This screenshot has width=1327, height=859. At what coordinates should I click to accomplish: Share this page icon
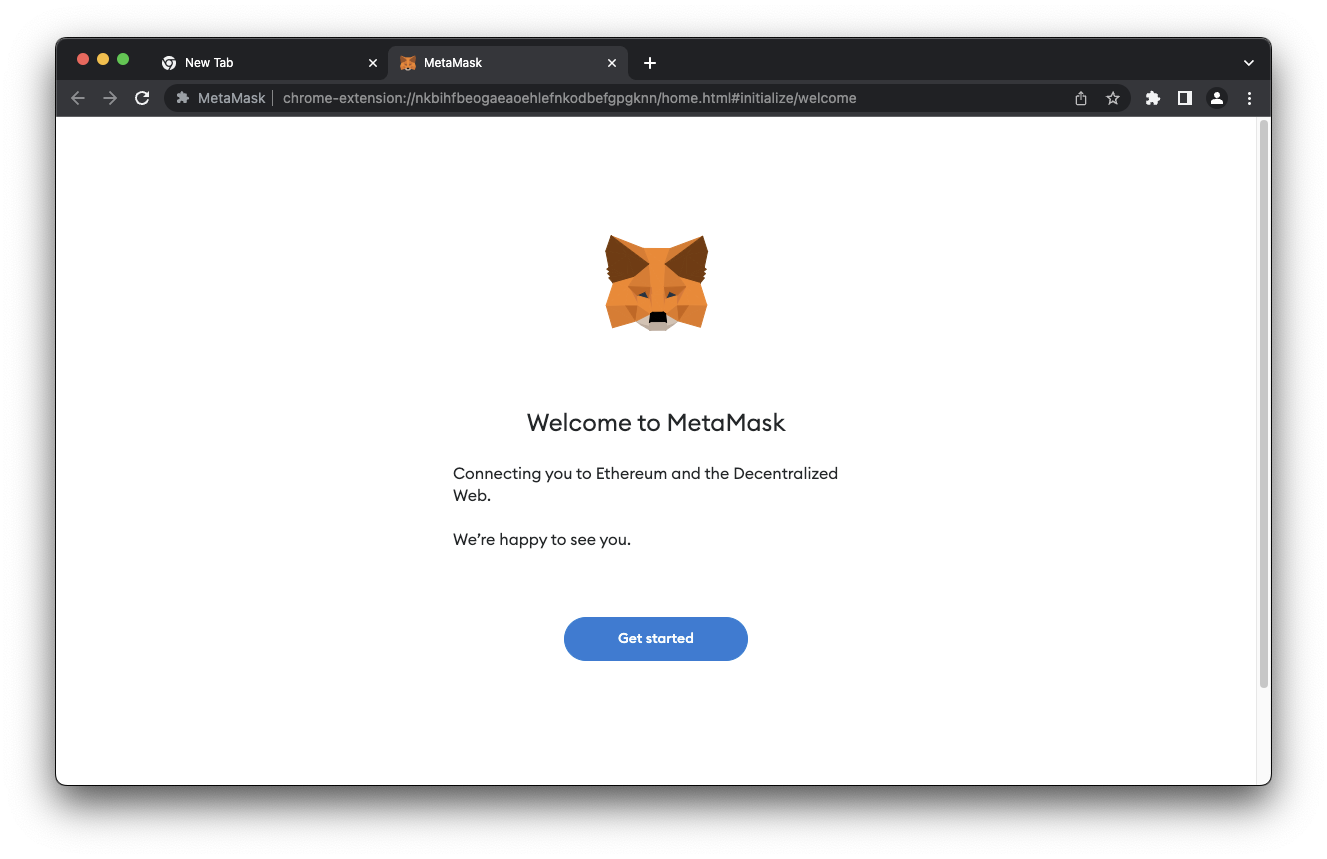[x=1080, y=98]
